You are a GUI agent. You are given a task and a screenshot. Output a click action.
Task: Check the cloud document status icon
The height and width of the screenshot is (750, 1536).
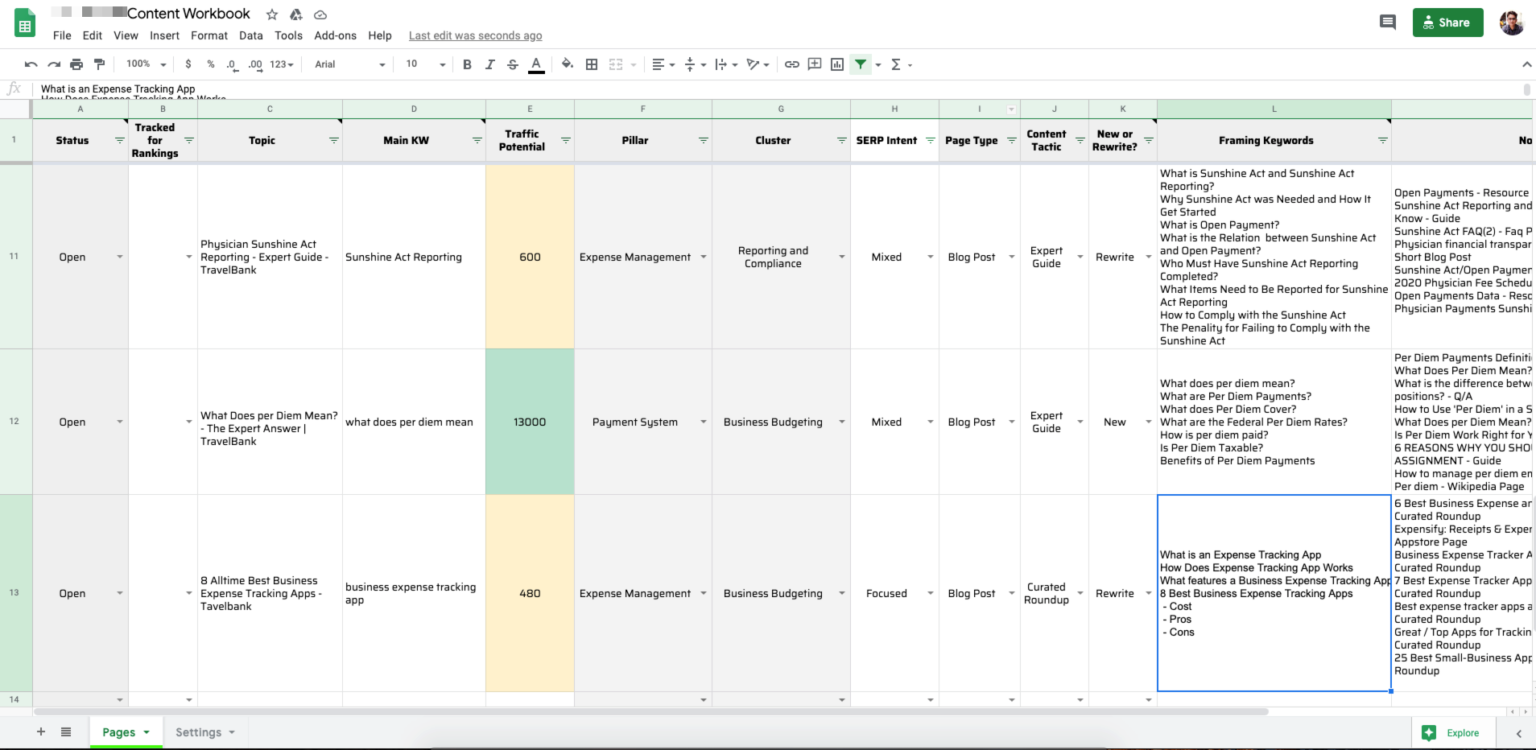[x=320, y=15]
